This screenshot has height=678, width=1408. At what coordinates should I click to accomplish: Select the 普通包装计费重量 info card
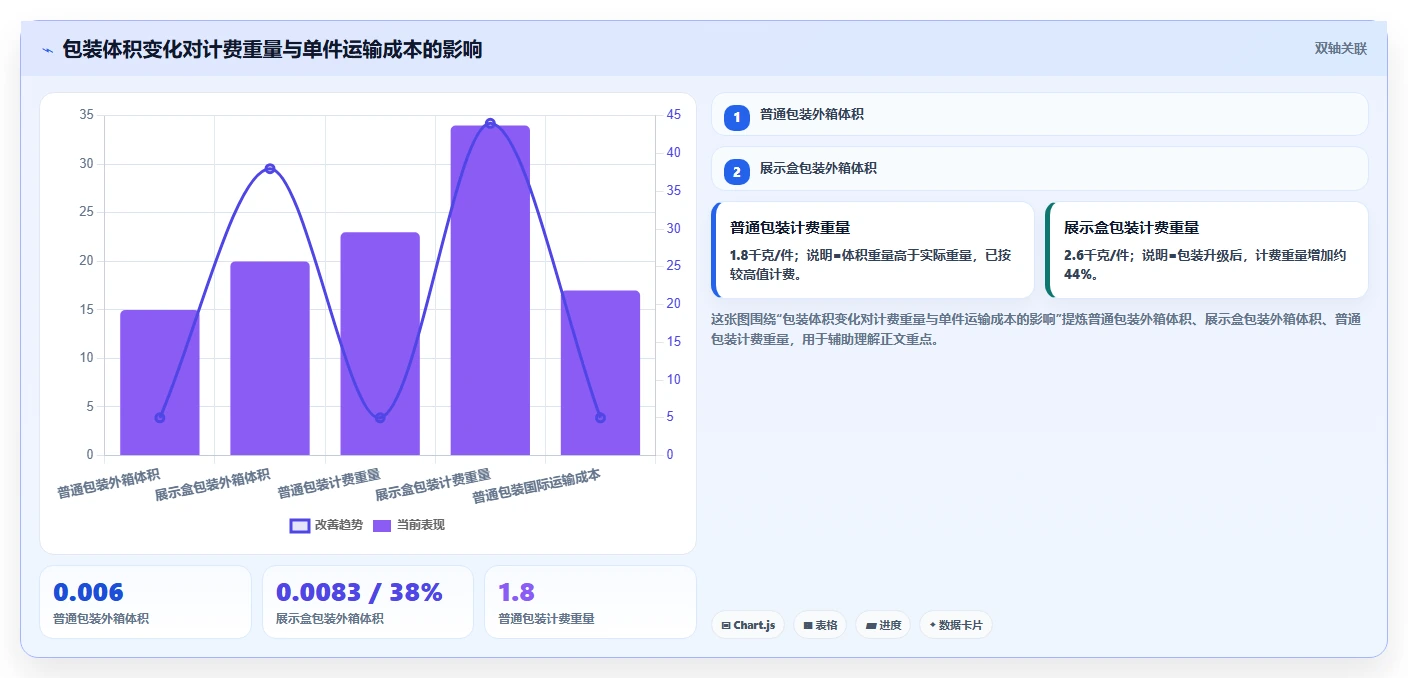(872, 250)
